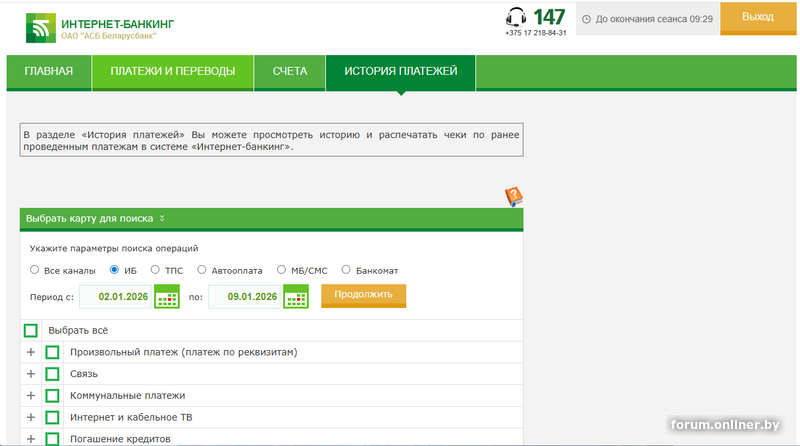Select the 'ИБ' channel radio button
This screenshot has height=446, width=800.
114,269
